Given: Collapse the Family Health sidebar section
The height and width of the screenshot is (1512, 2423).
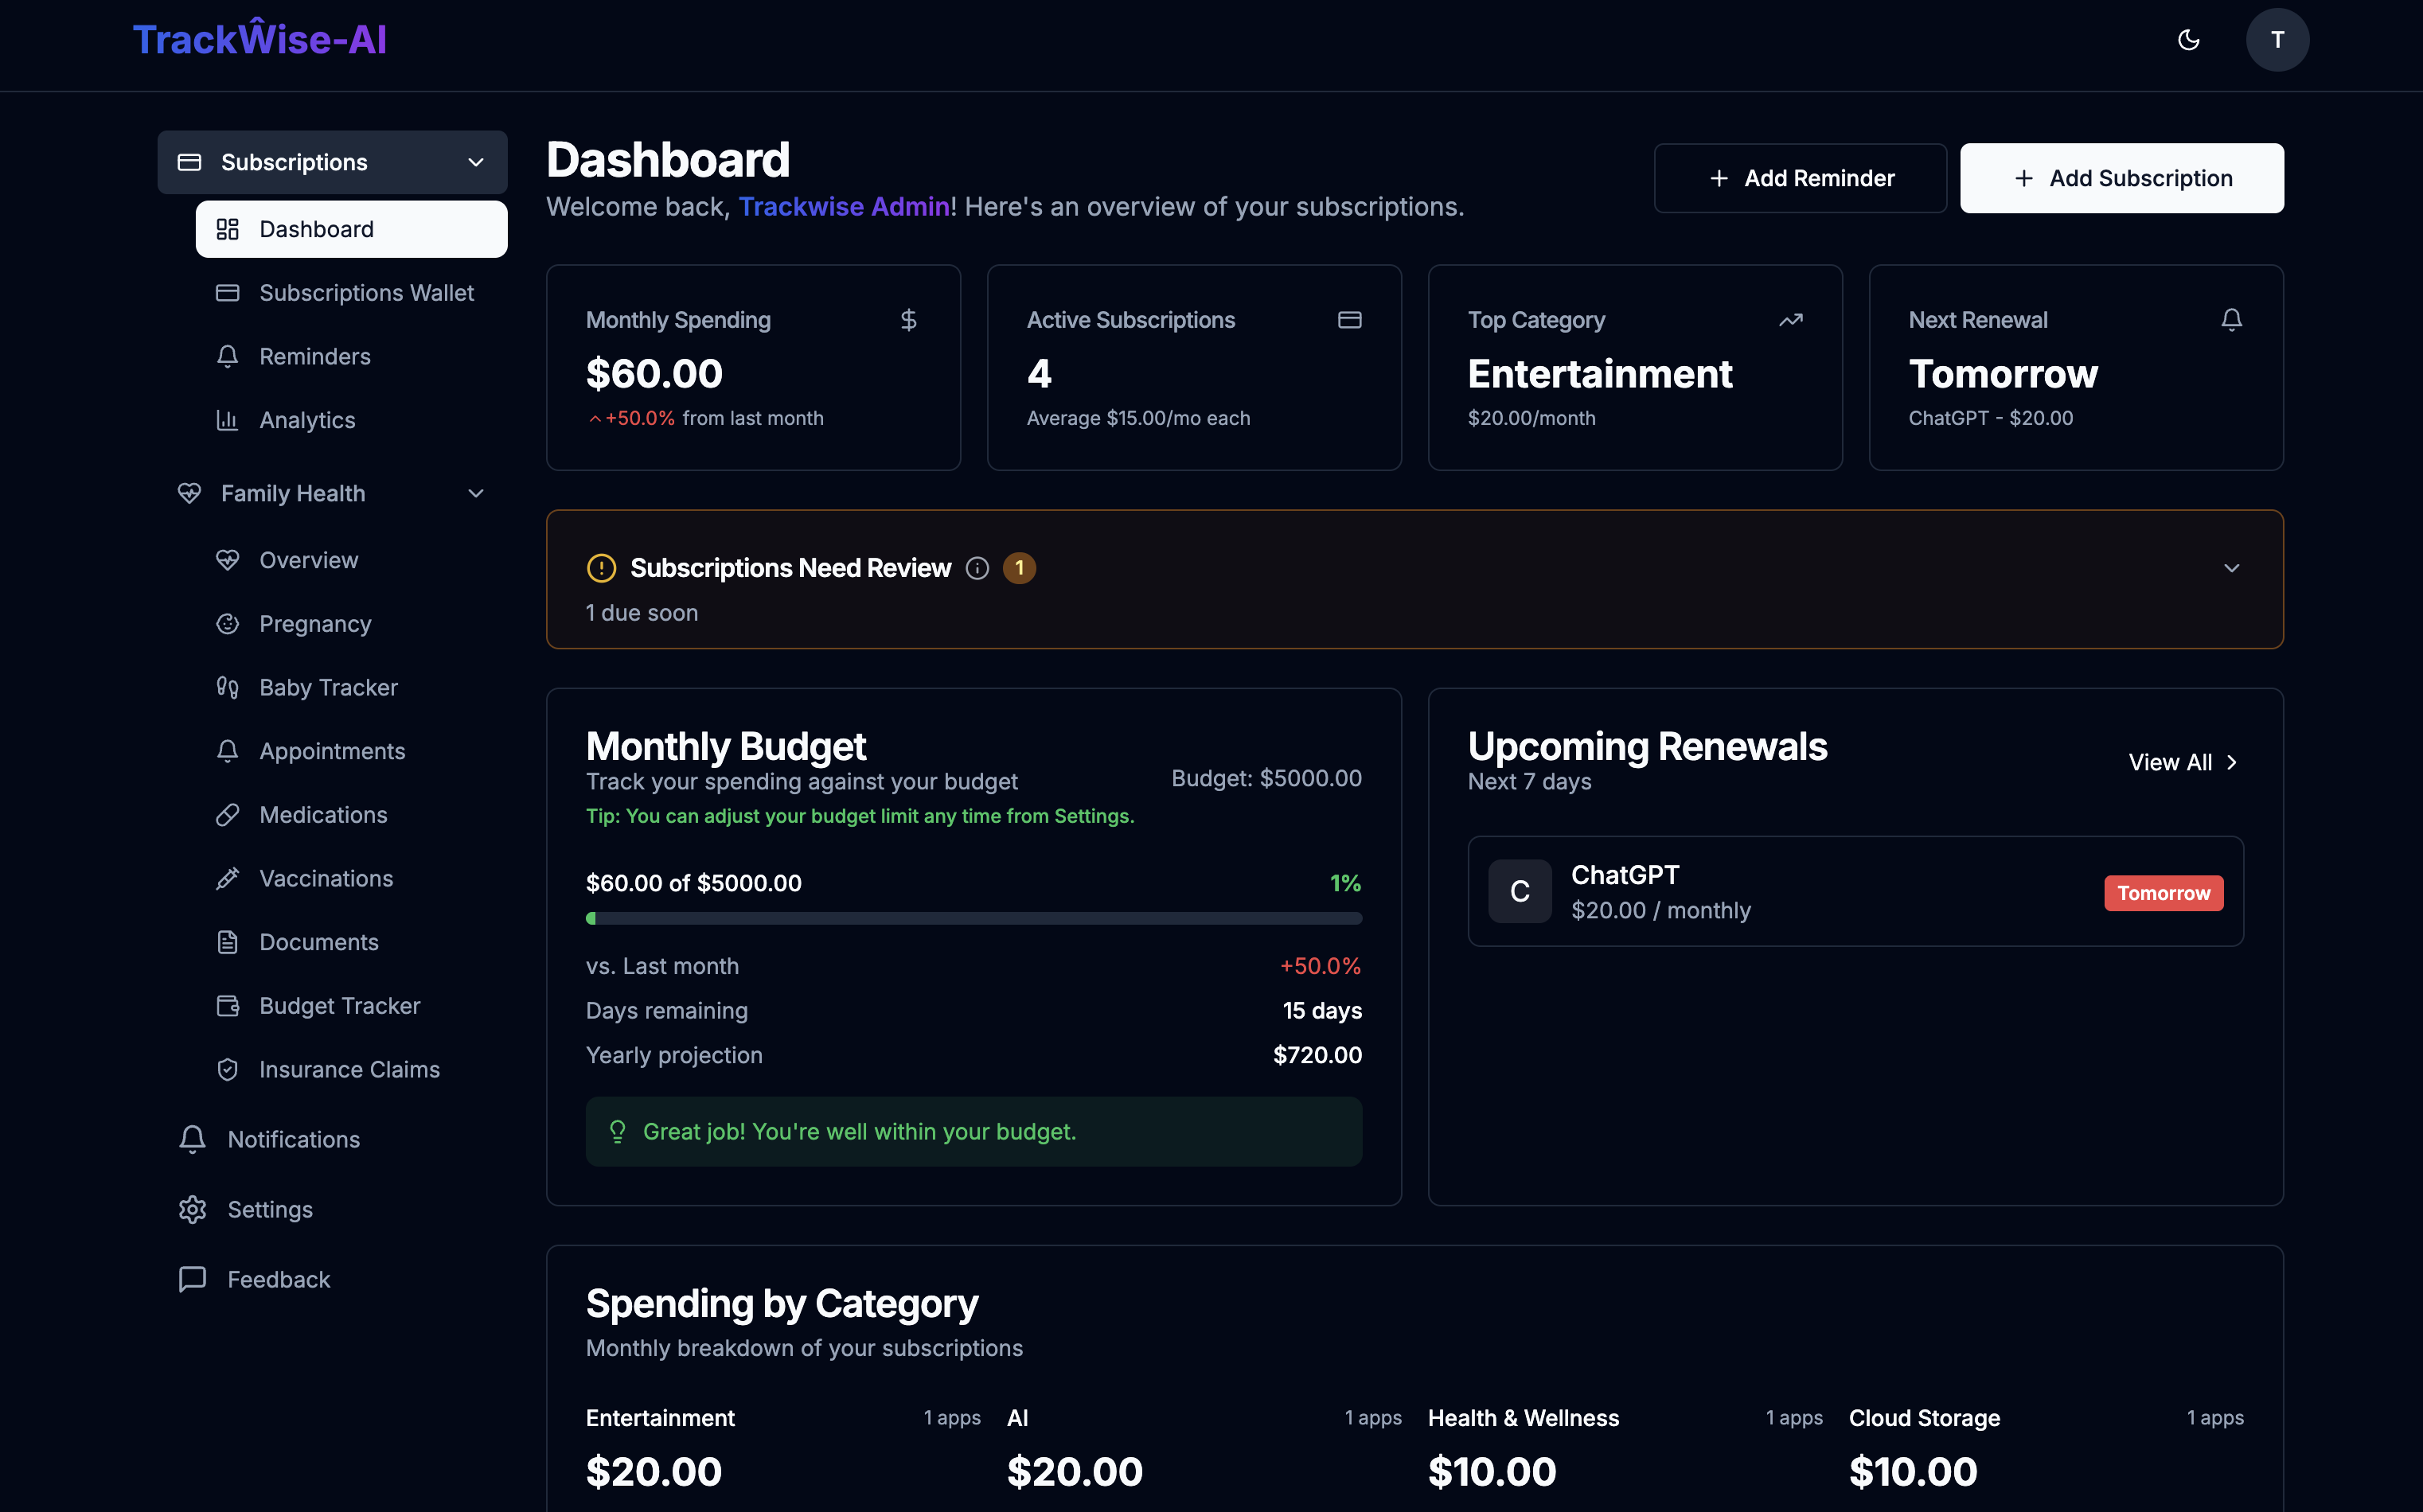Looking at the screenshot, I should pyautogui.click(x=476, y=493).
